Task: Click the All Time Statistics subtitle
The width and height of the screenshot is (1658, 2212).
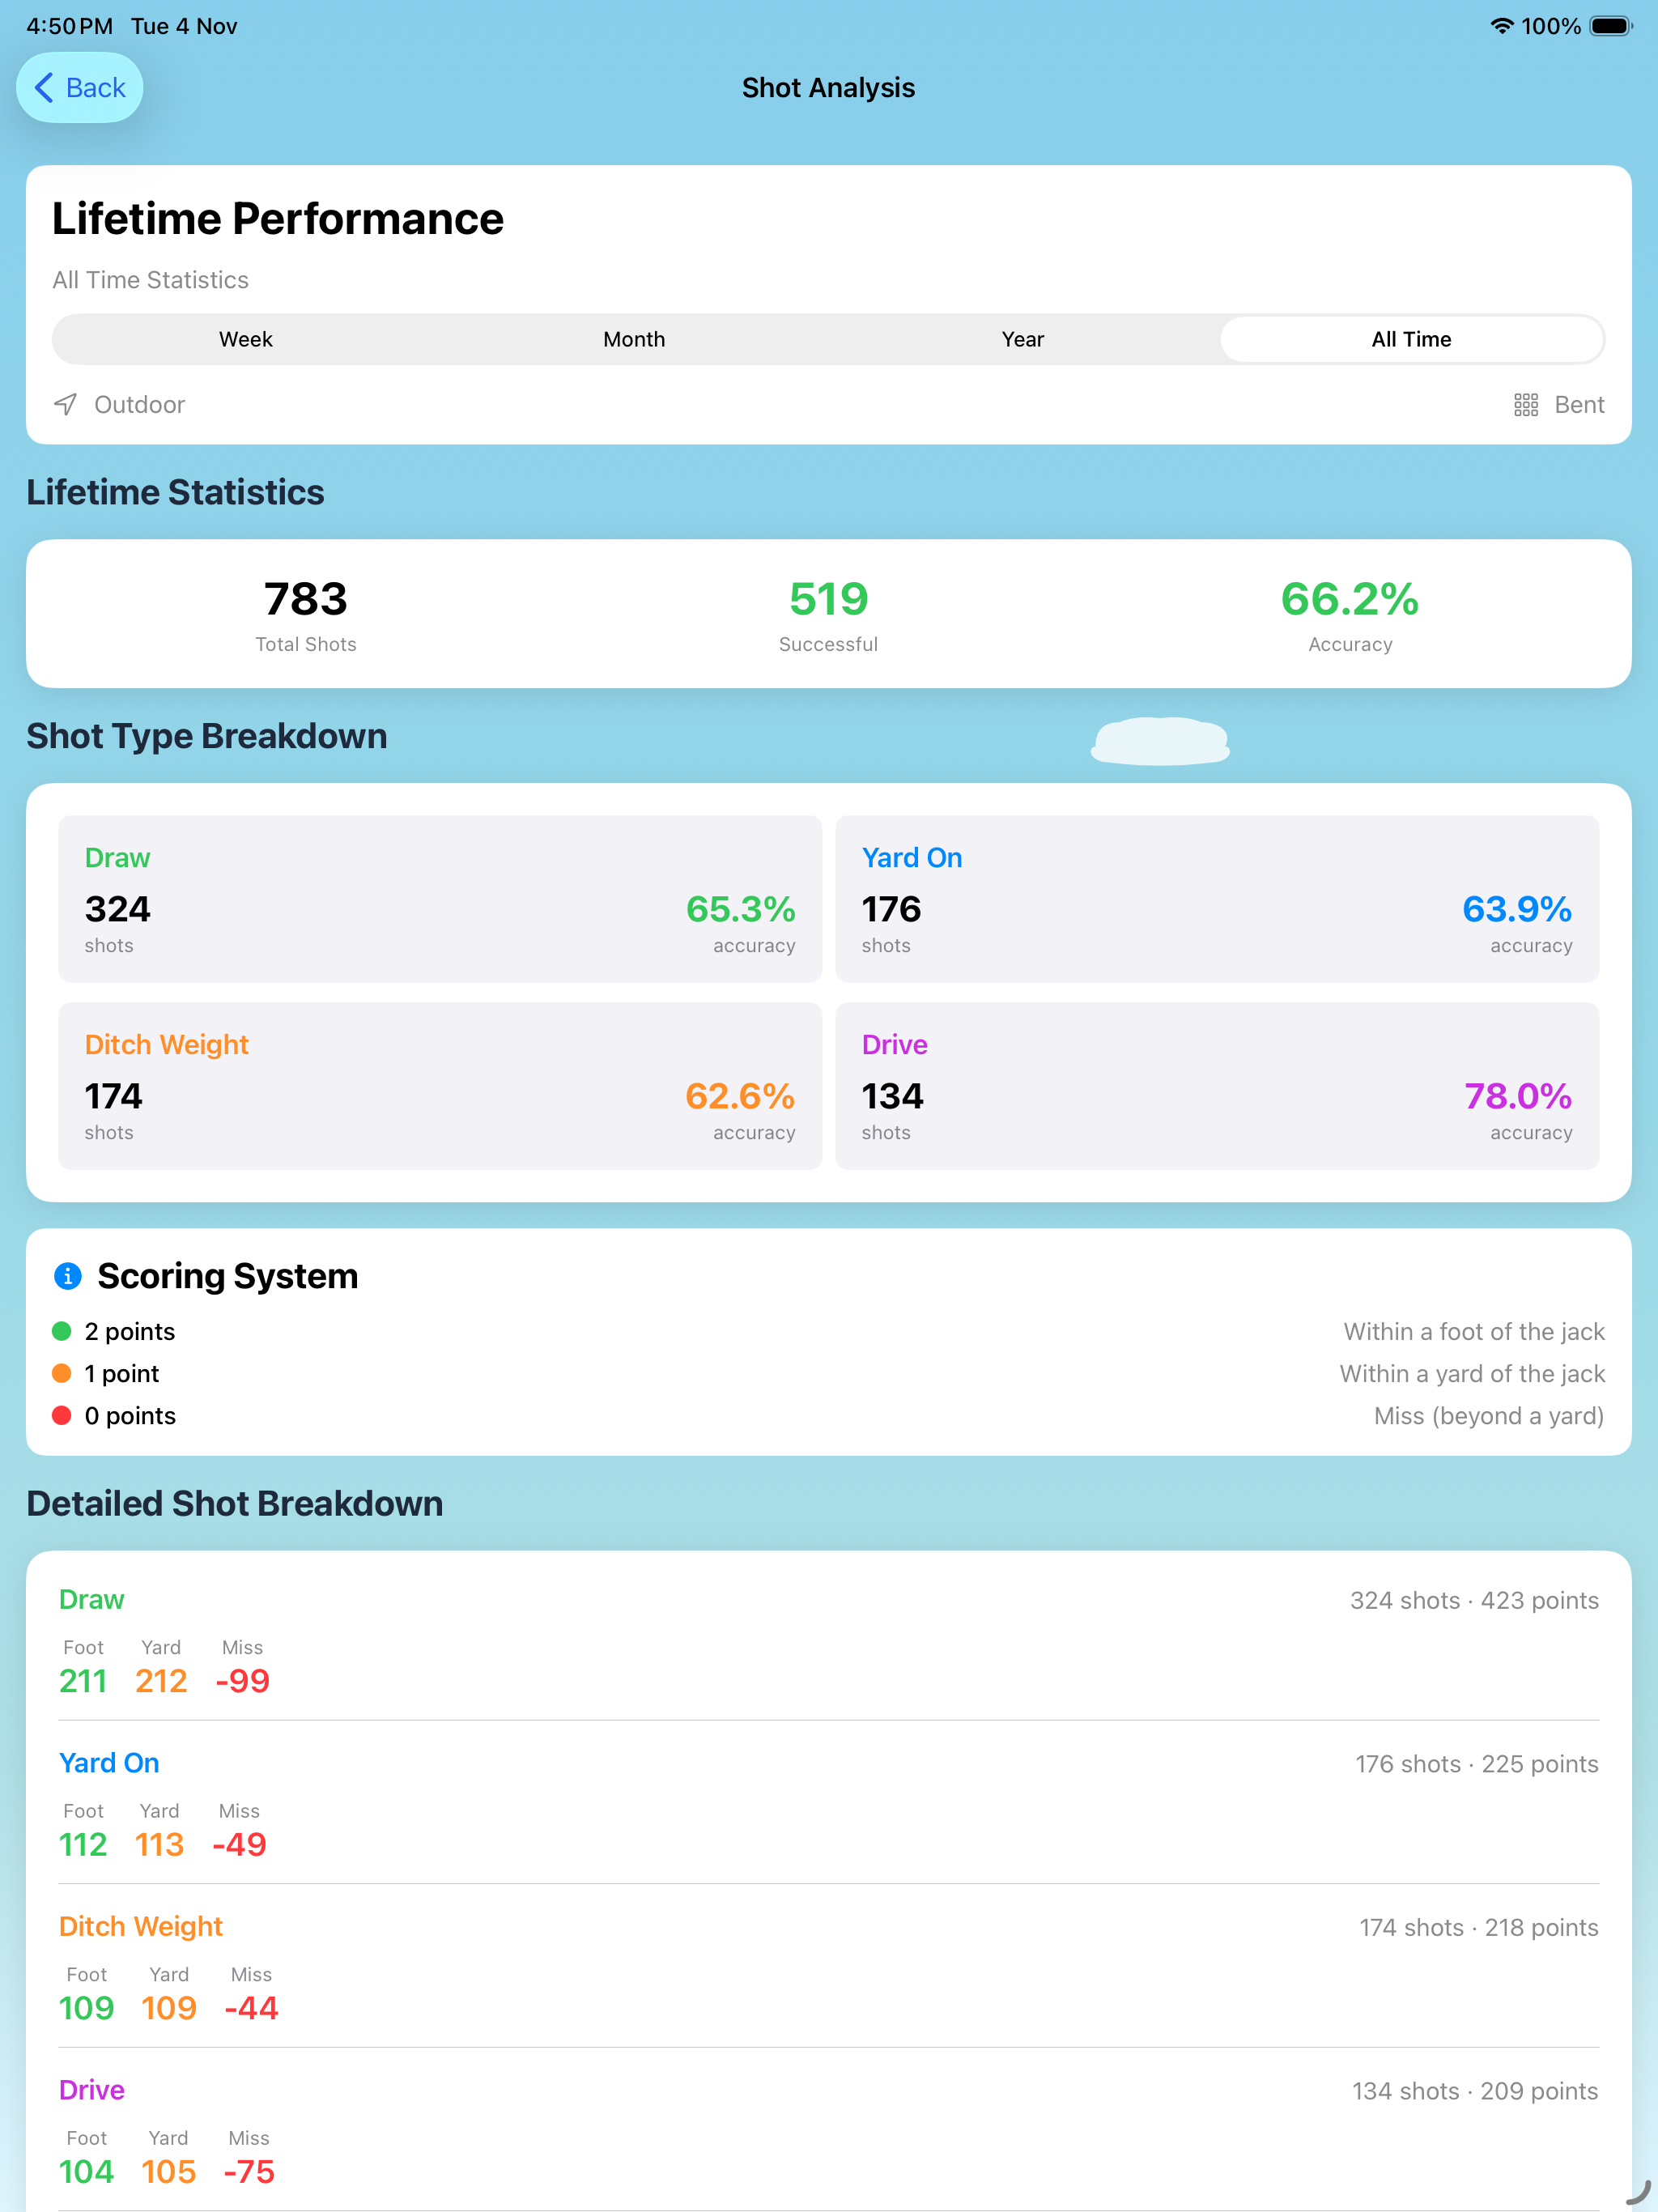Action: pos(151,280)
